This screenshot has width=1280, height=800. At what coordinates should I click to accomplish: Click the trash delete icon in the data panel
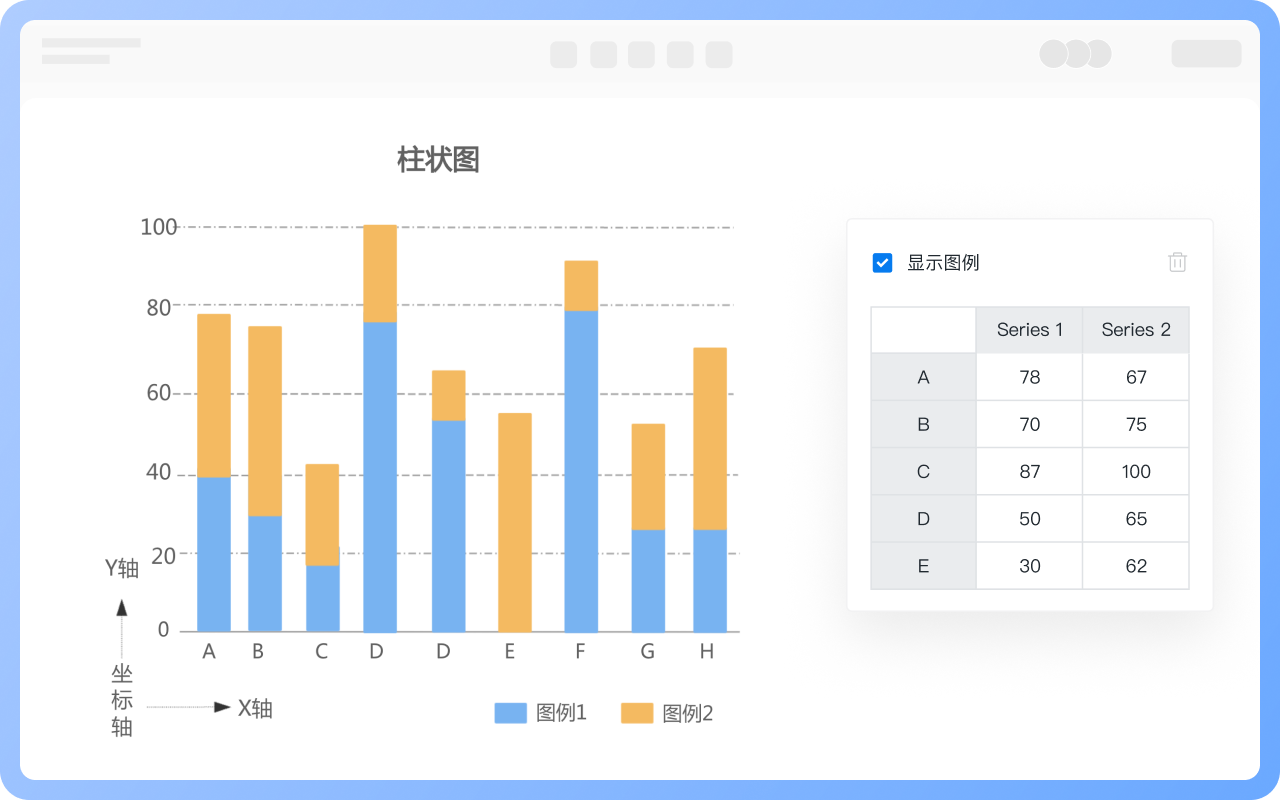point(1177,262)
